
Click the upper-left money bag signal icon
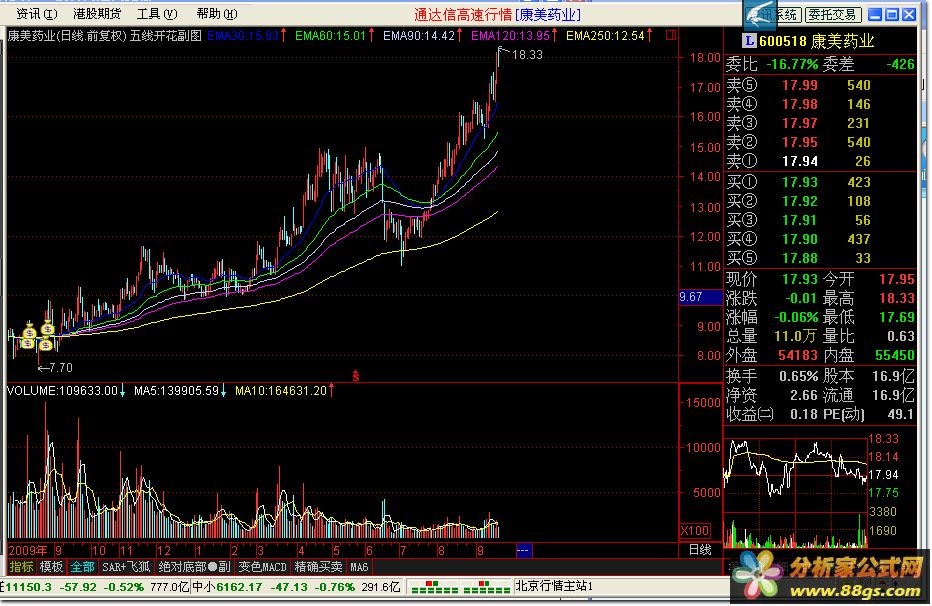point(29,330)
